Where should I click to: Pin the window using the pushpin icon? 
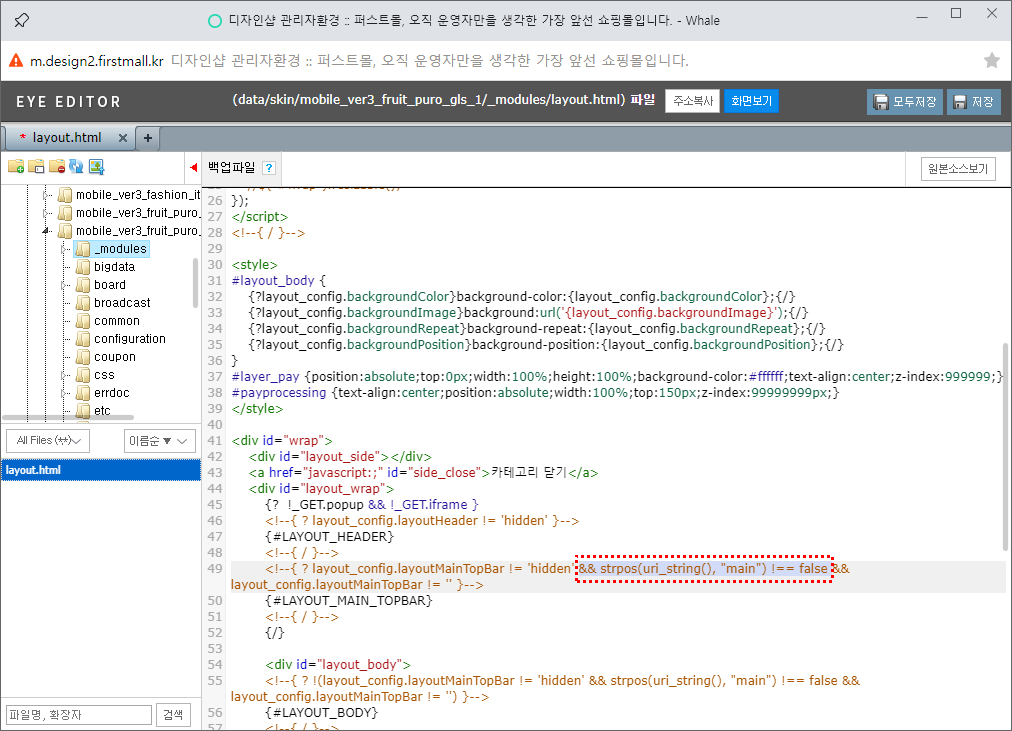click(22, 21)
